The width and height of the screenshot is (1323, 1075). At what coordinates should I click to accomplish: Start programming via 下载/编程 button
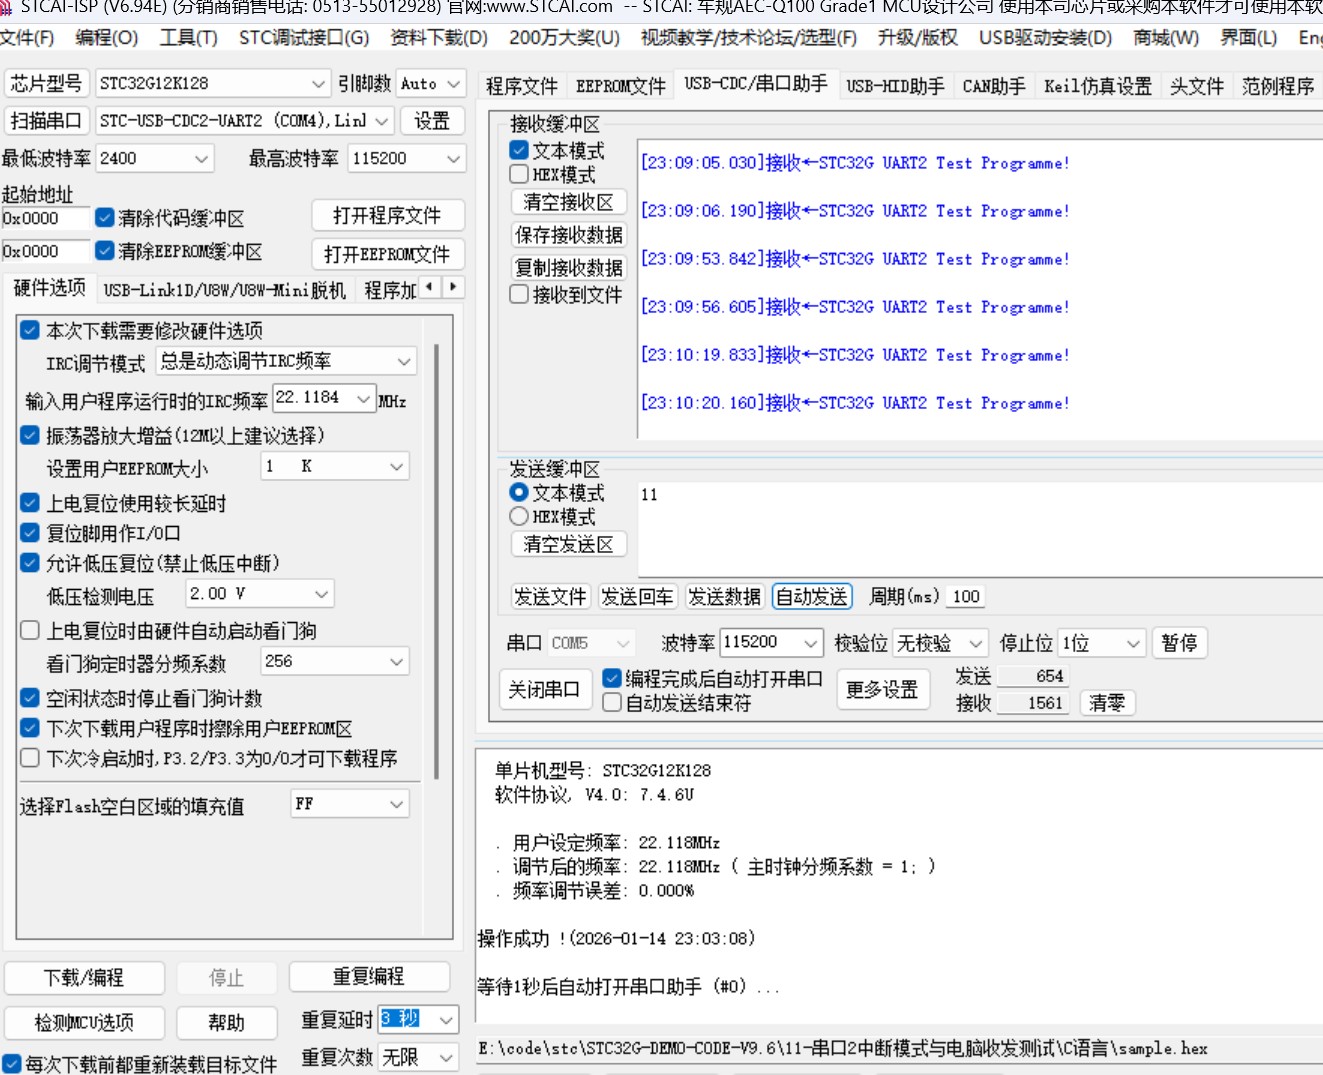pyautogui.click(x=84, y=977)
